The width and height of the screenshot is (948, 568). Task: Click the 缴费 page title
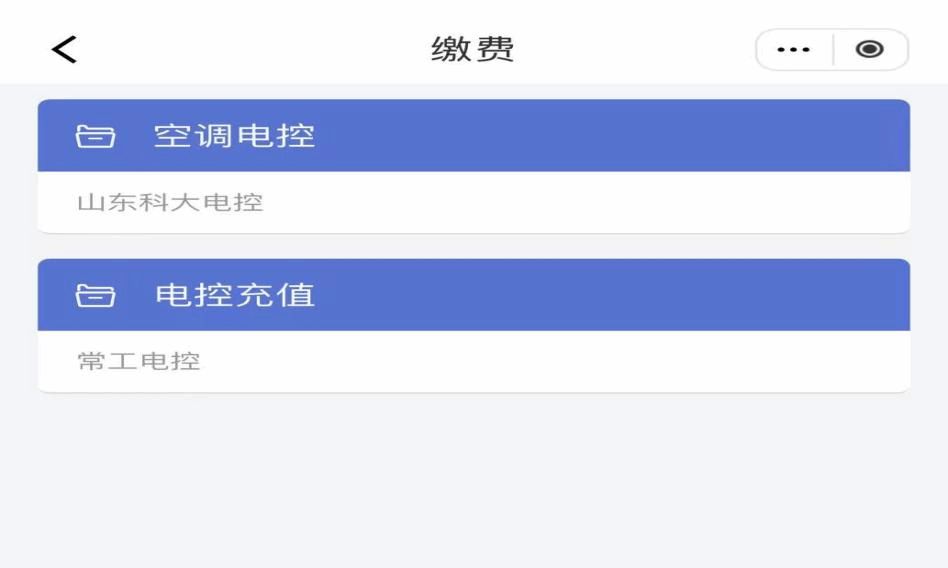[x=473, y=49]
